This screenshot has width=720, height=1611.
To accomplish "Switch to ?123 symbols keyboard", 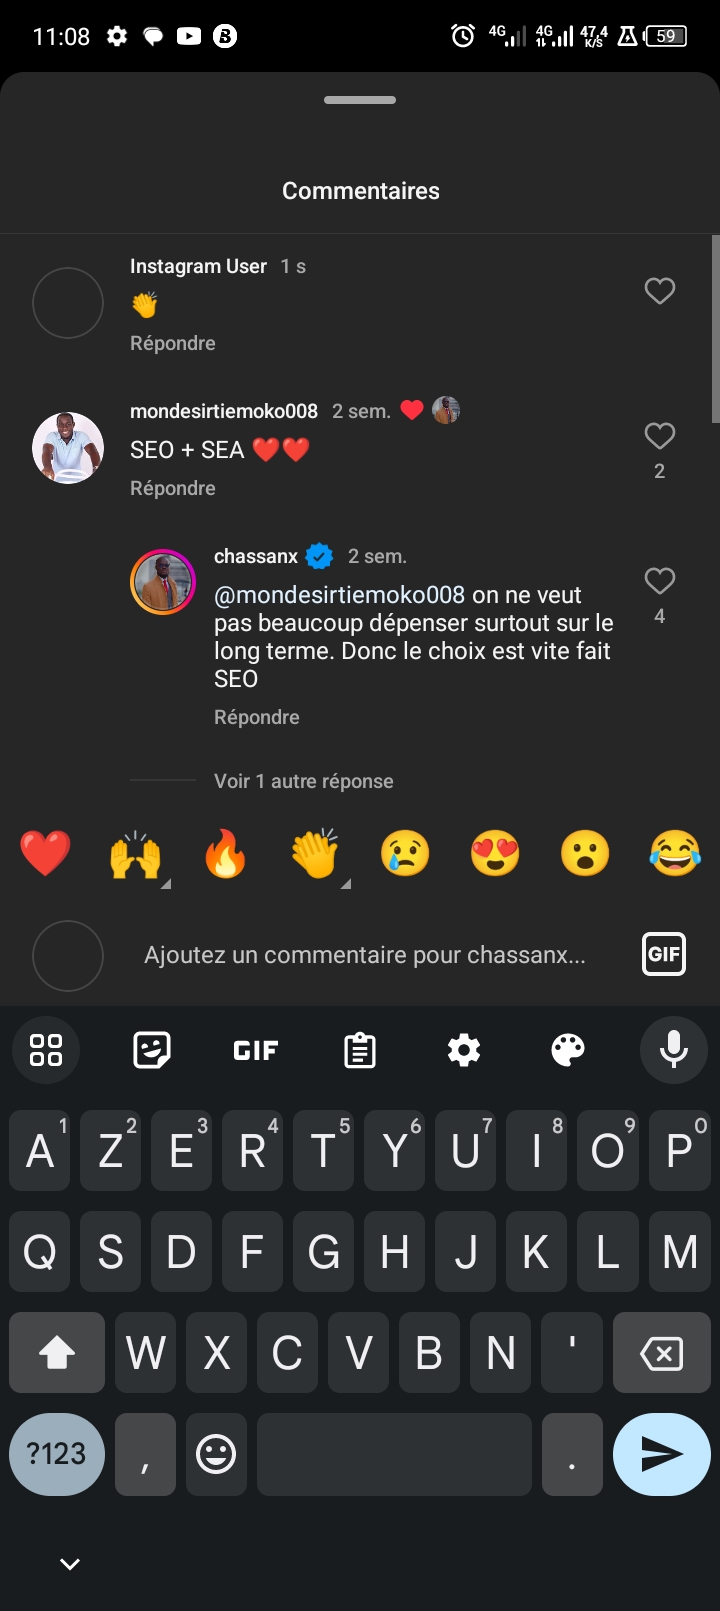I will (x=57, y=1454).
